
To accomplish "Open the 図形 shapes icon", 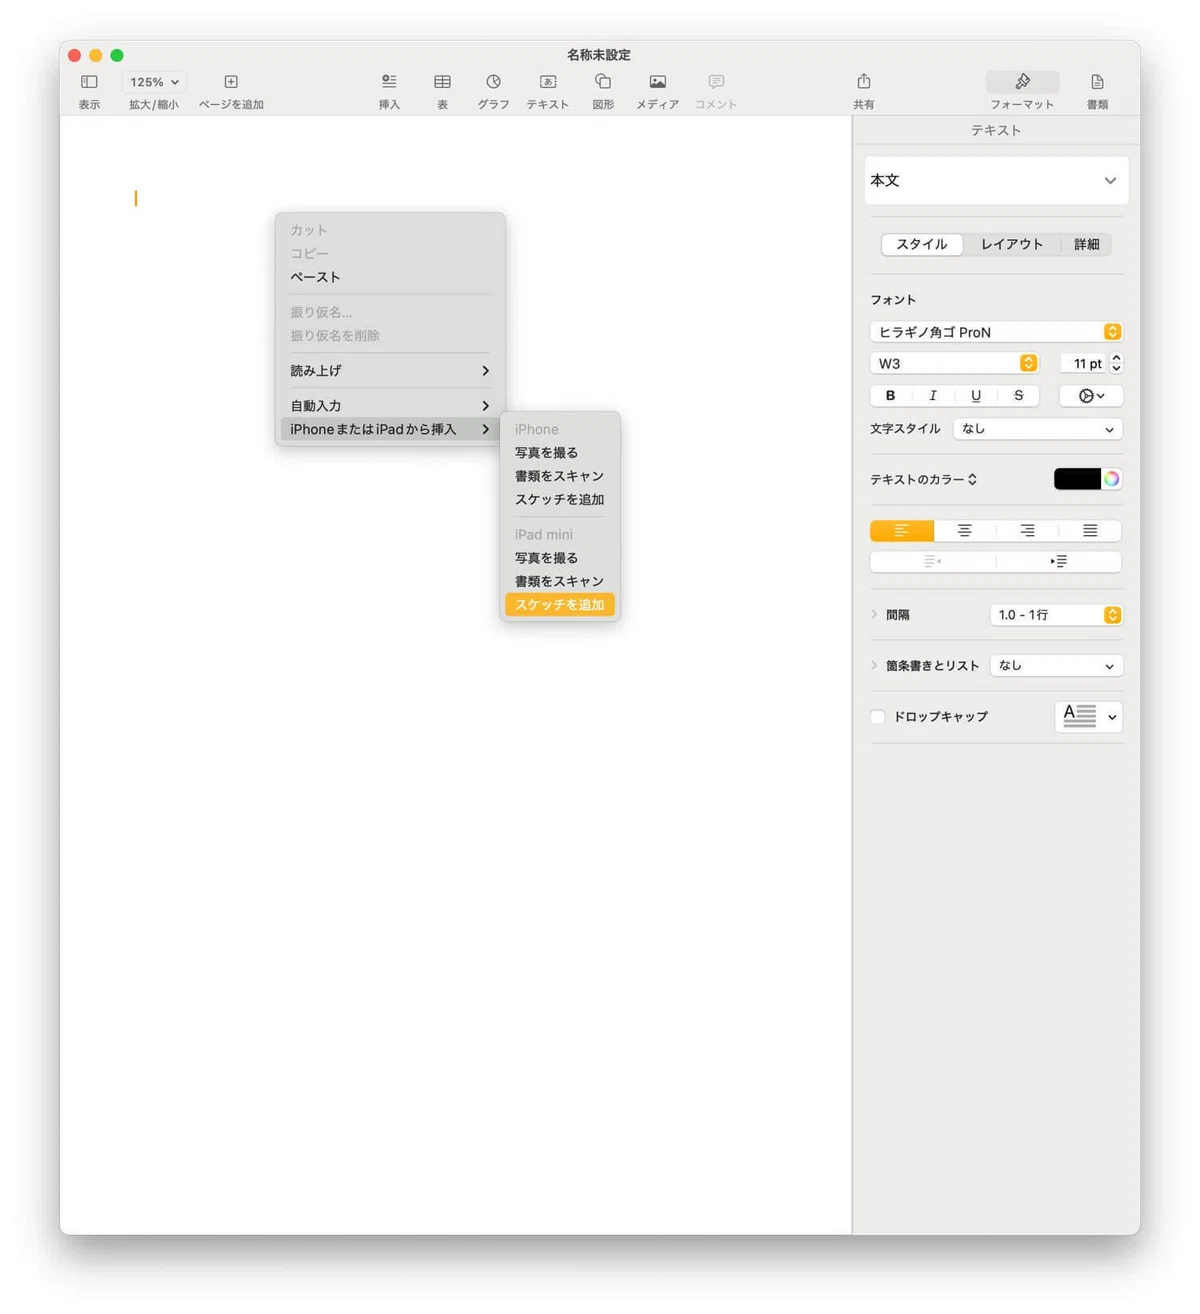I will pyautogui.click(x=603, y=82).
